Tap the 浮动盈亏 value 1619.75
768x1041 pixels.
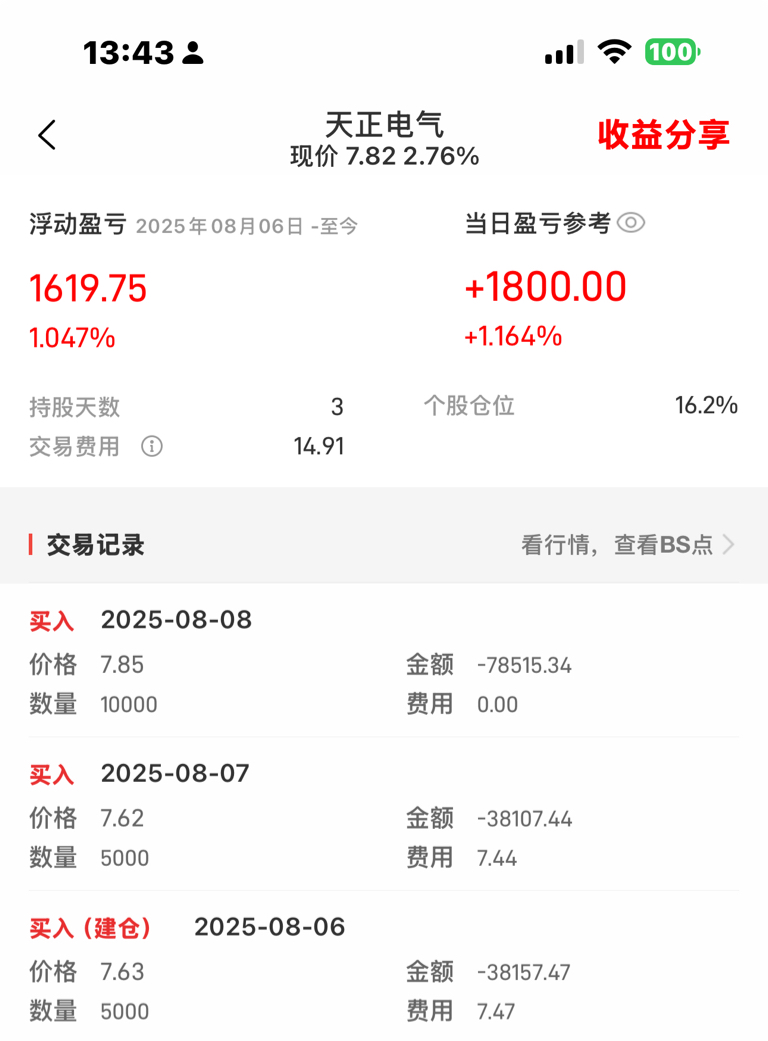coord(88,289)
